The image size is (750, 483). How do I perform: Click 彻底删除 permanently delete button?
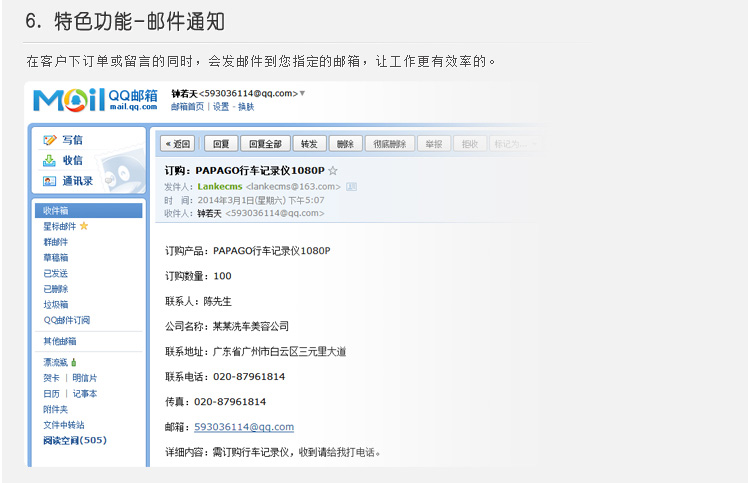tap(389, 144)
